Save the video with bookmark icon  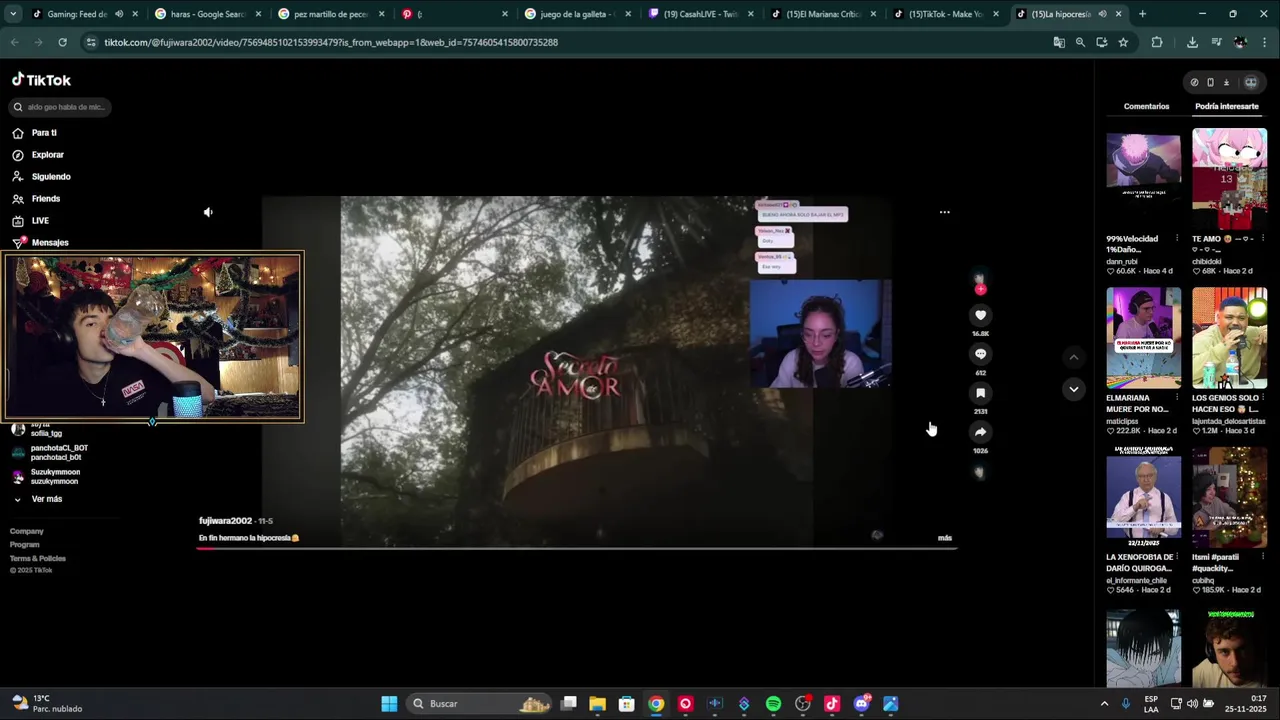[980, 393]
